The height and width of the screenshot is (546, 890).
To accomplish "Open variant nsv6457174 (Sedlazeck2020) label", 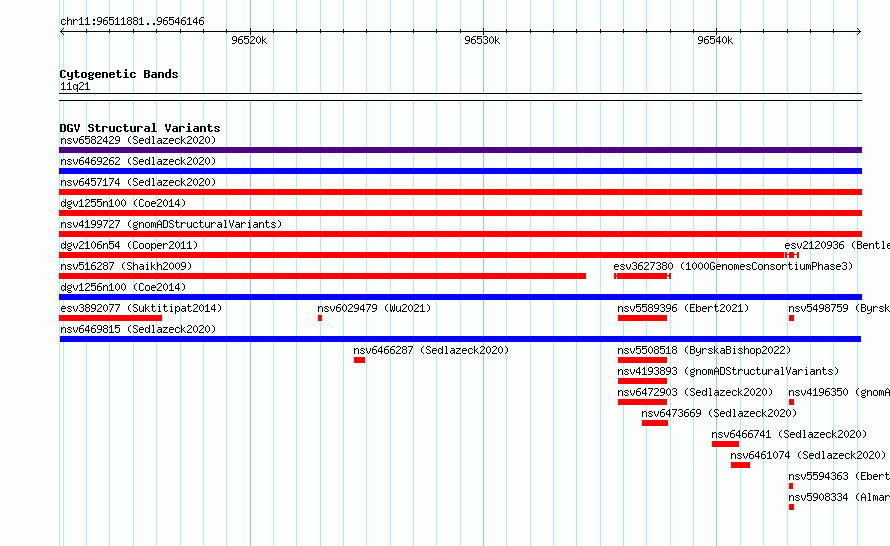I will coord(138,182).
